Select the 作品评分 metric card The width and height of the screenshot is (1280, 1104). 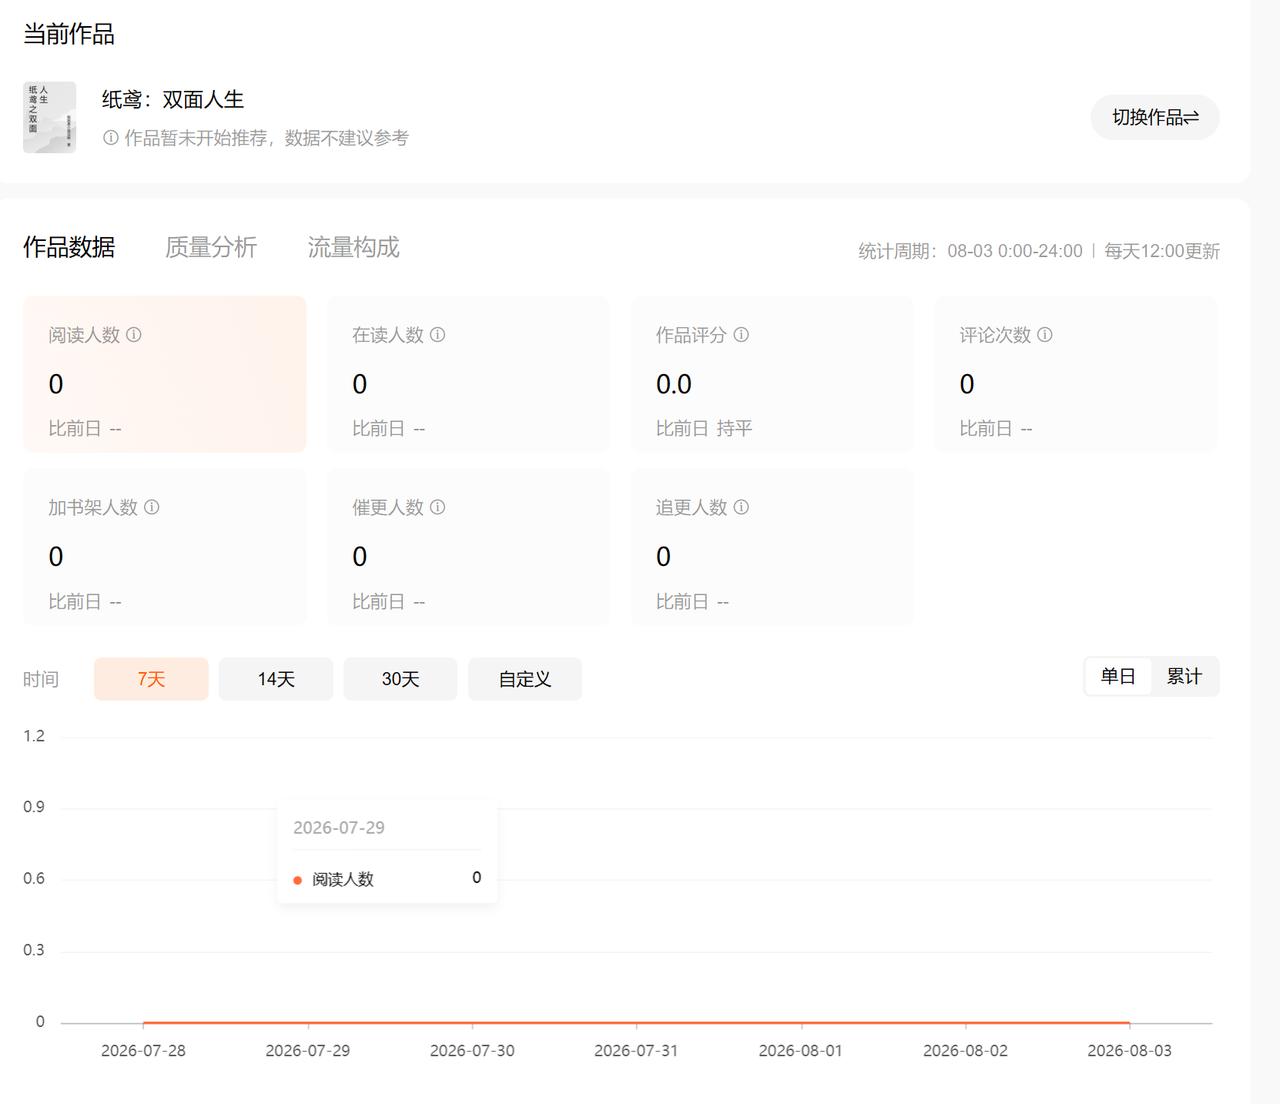click(x=772, y=374)
